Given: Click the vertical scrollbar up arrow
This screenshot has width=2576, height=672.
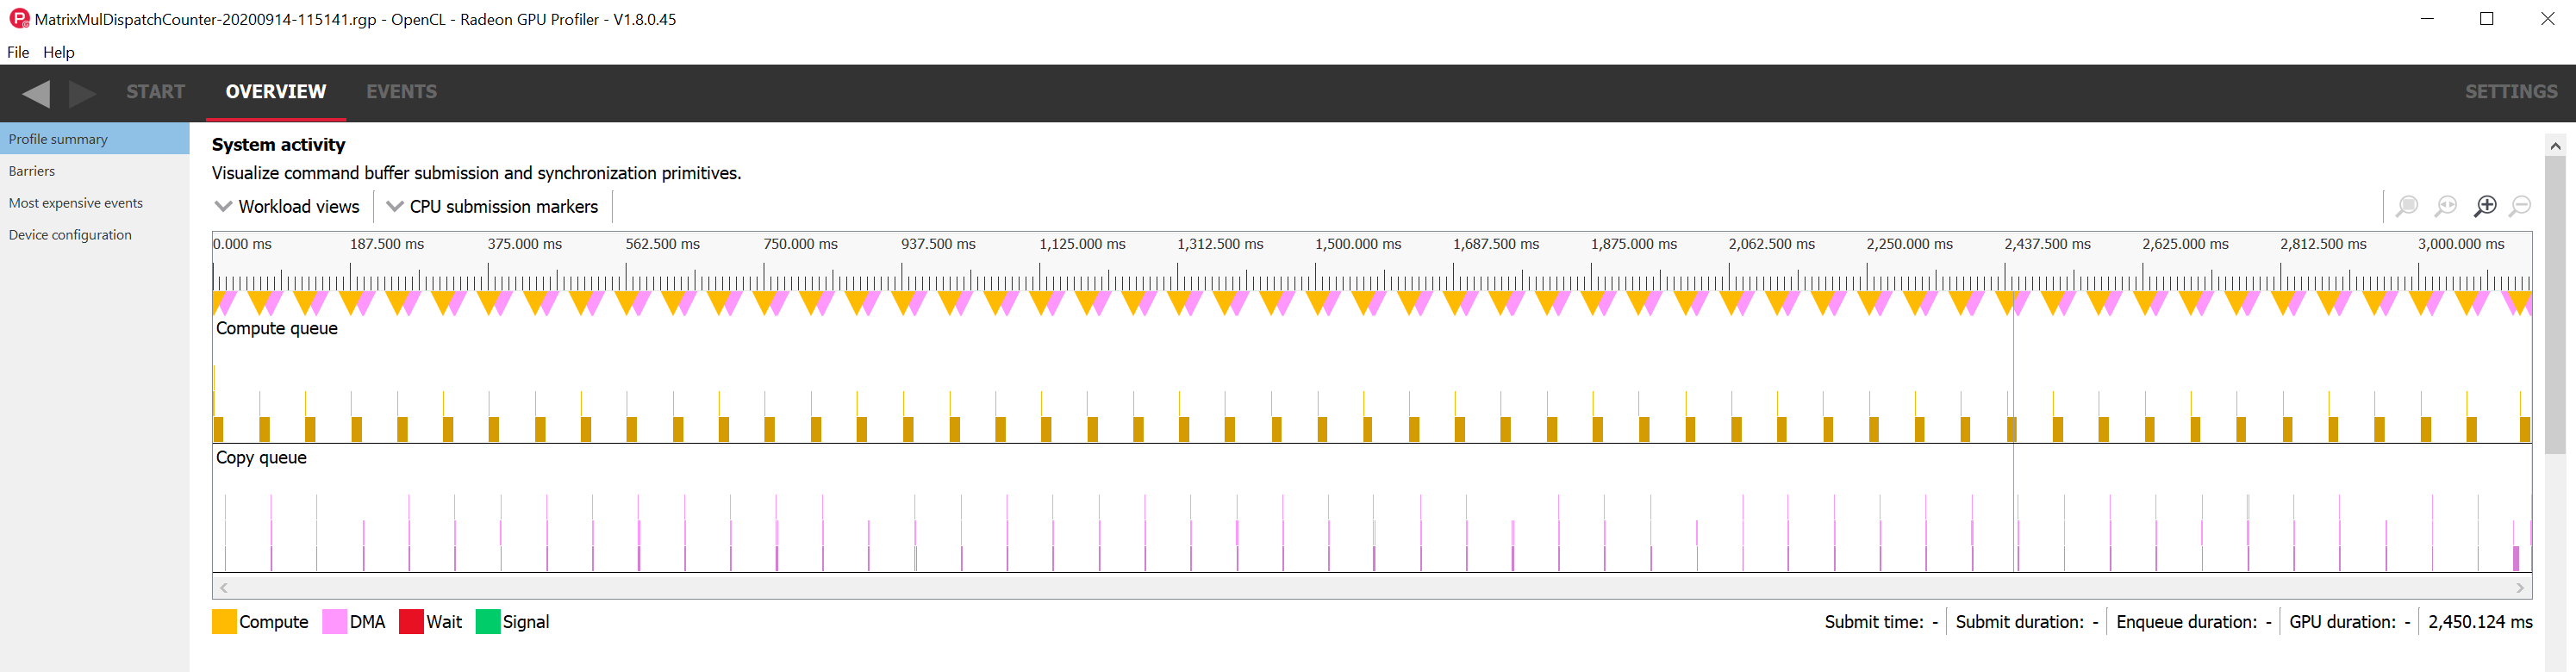Looking at the screenshot, I should pos(2555,146).
